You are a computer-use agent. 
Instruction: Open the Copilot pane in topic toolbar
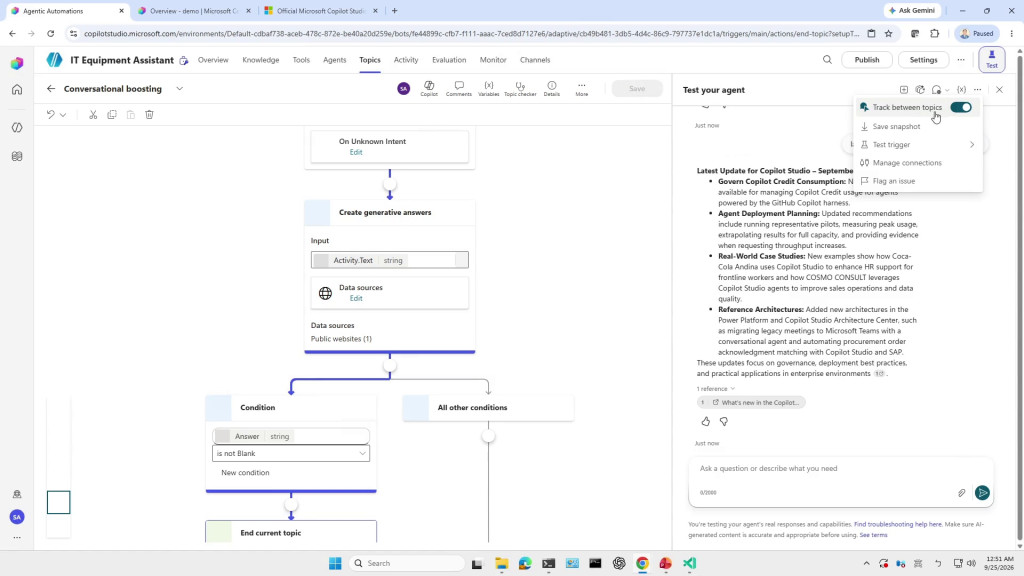point(429,89)
